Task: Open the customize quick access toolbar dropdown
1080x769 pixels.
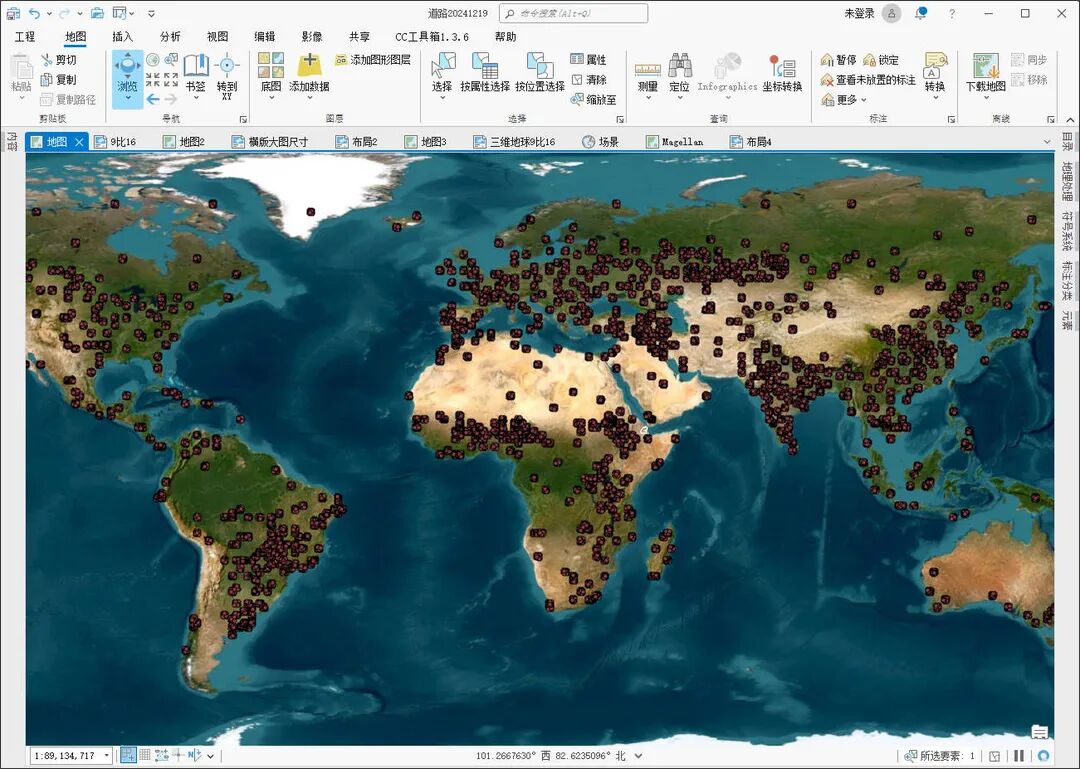Action: (x=152, y=14)
